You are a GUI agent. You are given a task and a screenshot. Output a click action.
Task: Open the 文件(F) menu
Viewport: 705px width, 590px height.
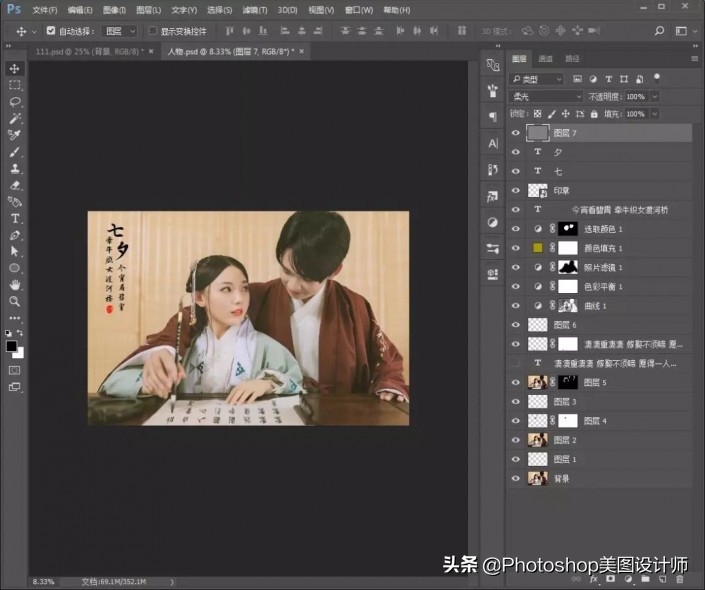[45, 10]
